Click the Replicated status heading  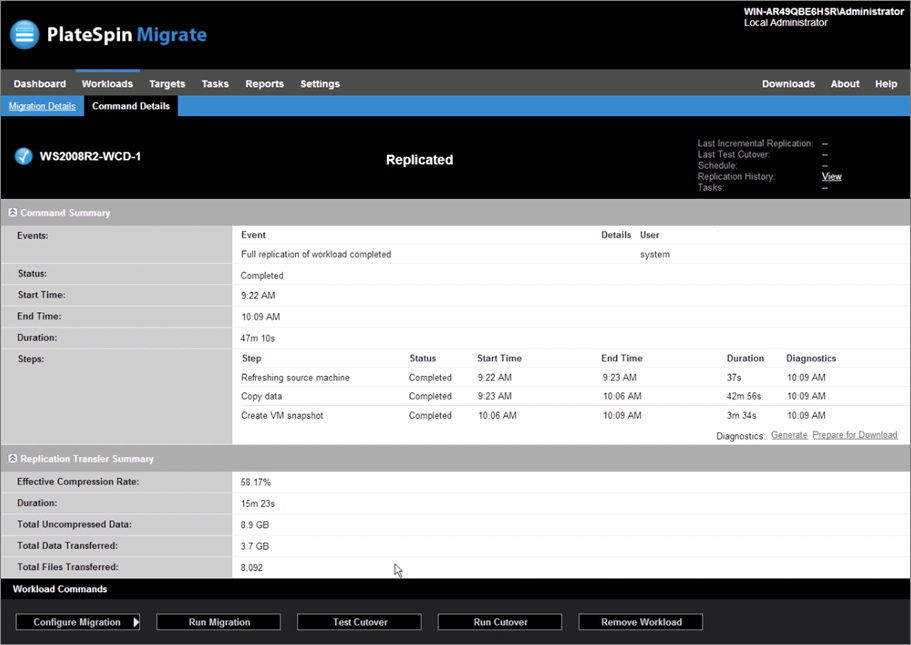point(419,160)
